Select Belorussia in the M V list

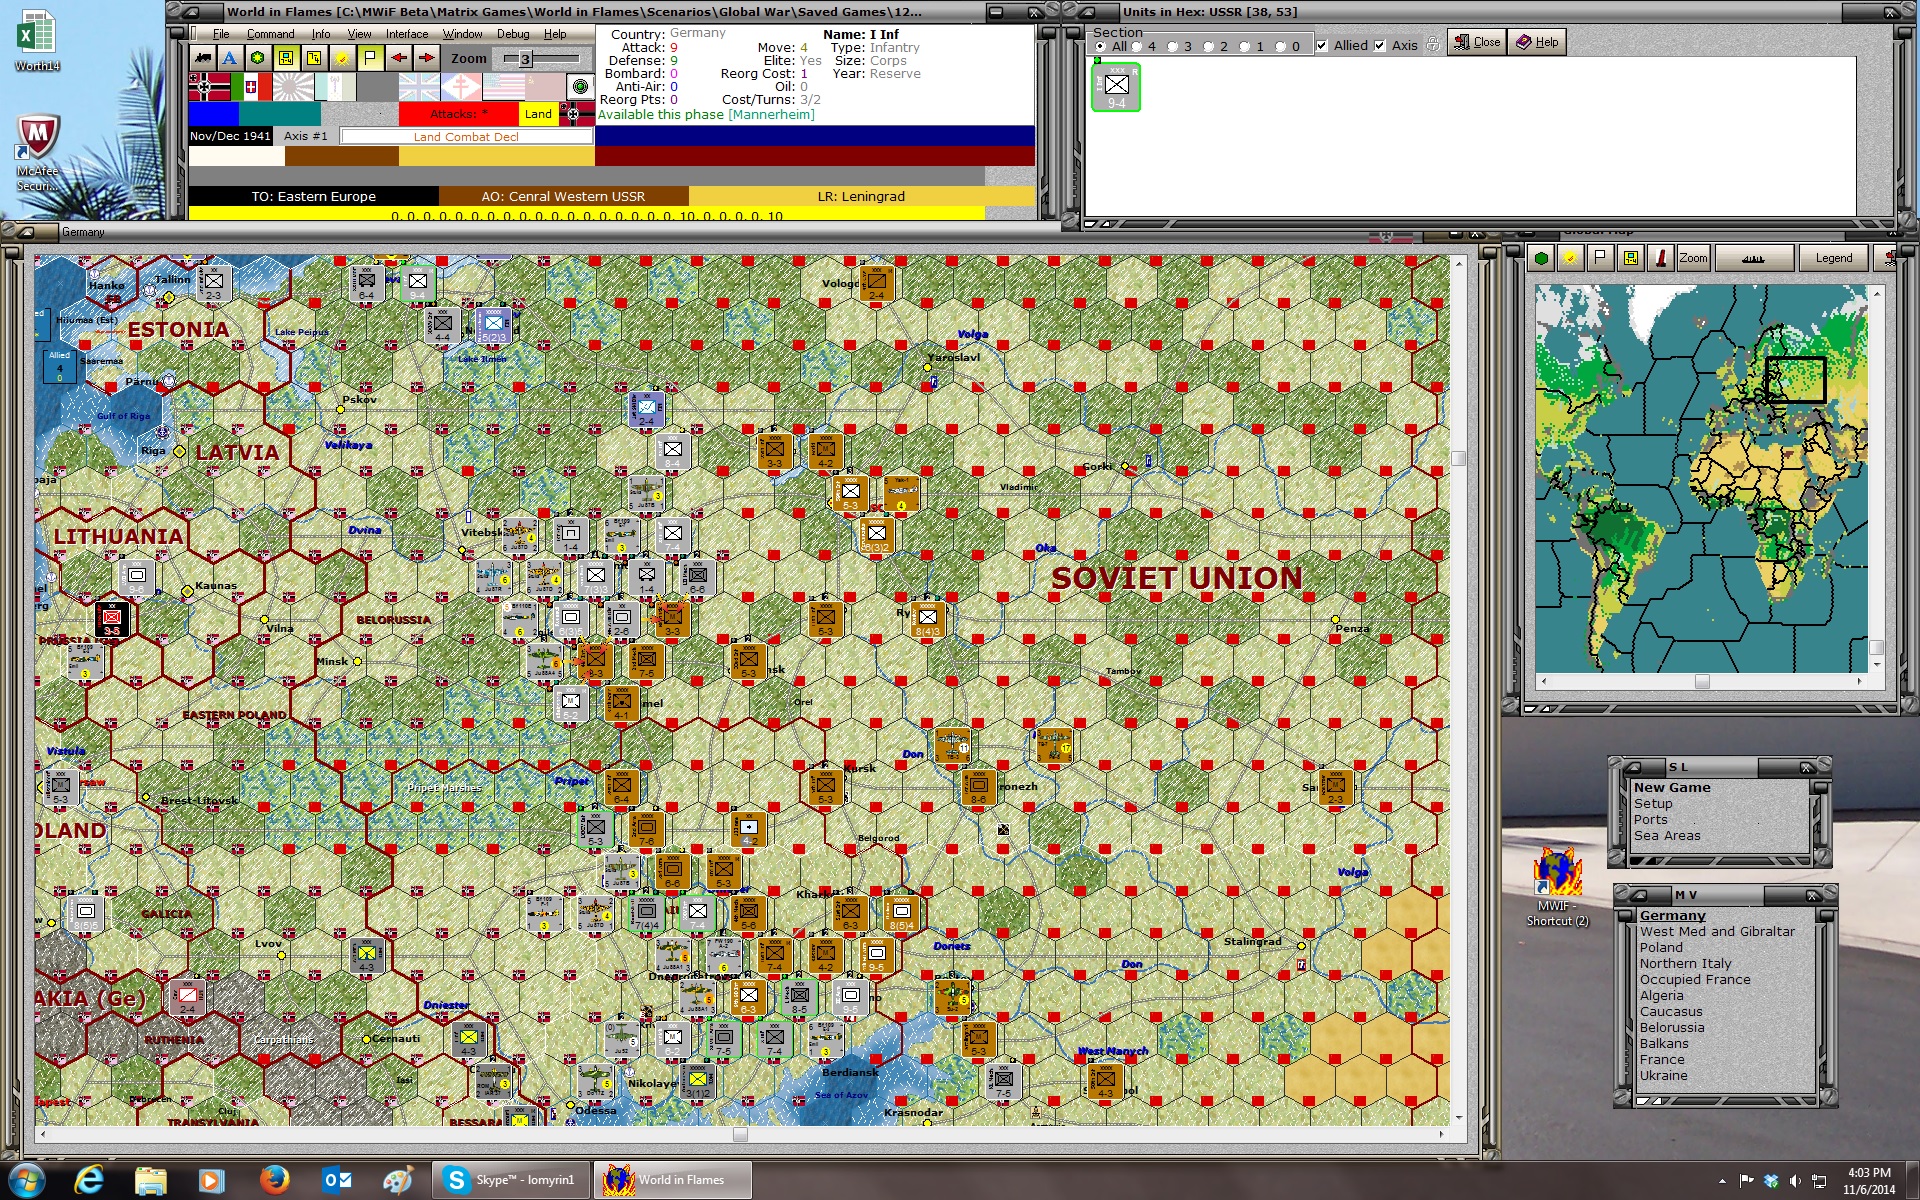tap(1672, 1028)
